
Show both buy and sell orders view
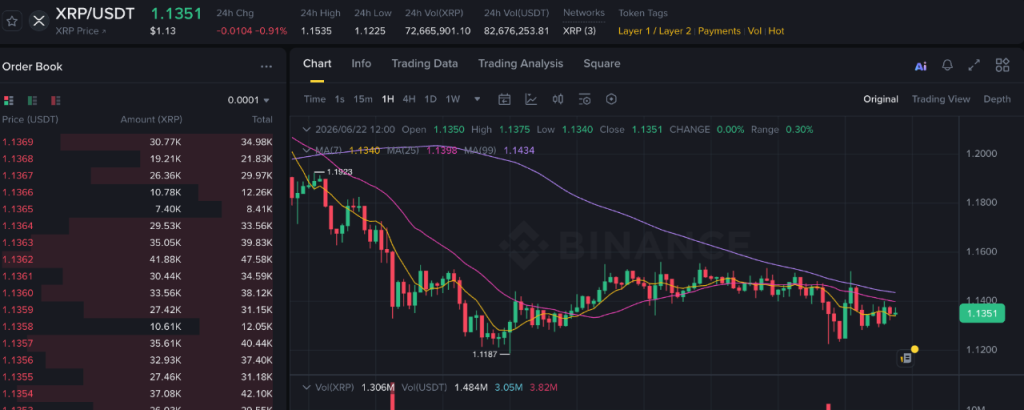coord(8,101)
